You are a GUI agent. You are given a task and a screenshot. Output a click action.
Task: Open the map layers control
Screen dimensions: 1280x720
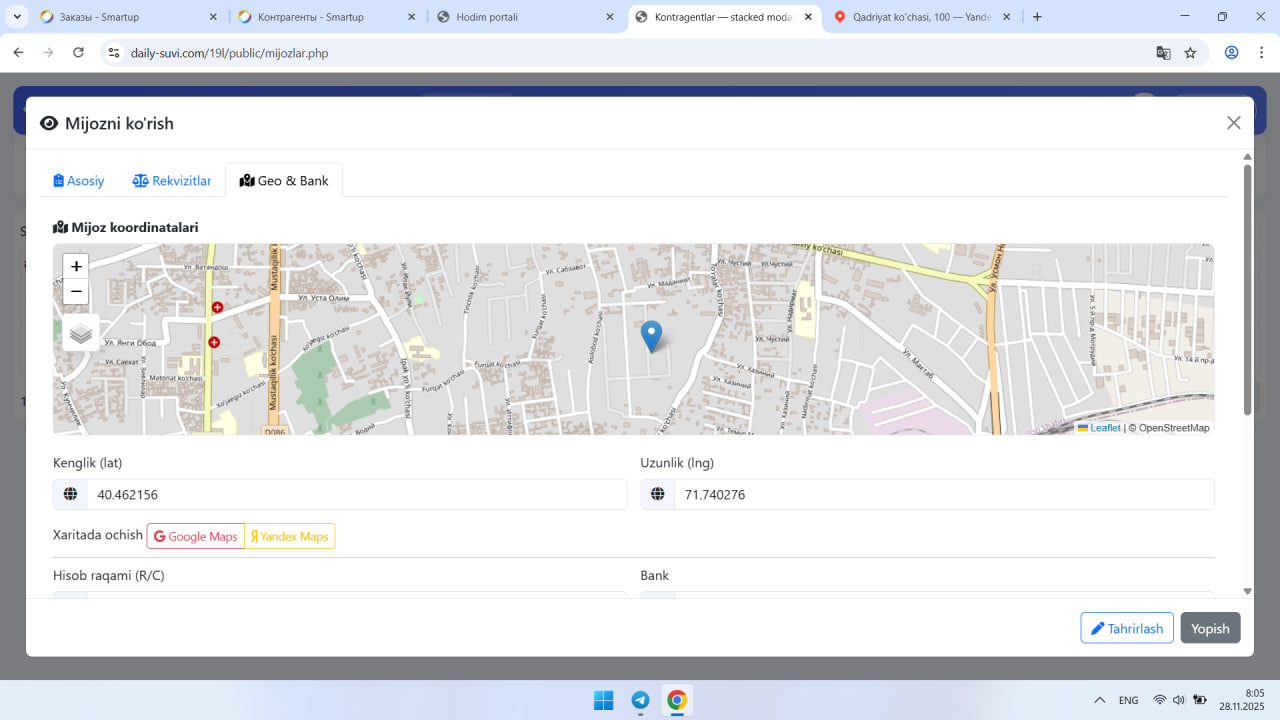click(81, 333)
